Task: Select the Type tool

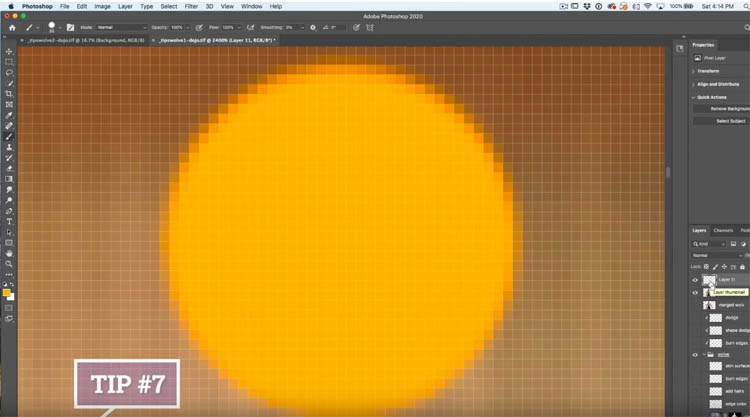Action: pos(9,222)
